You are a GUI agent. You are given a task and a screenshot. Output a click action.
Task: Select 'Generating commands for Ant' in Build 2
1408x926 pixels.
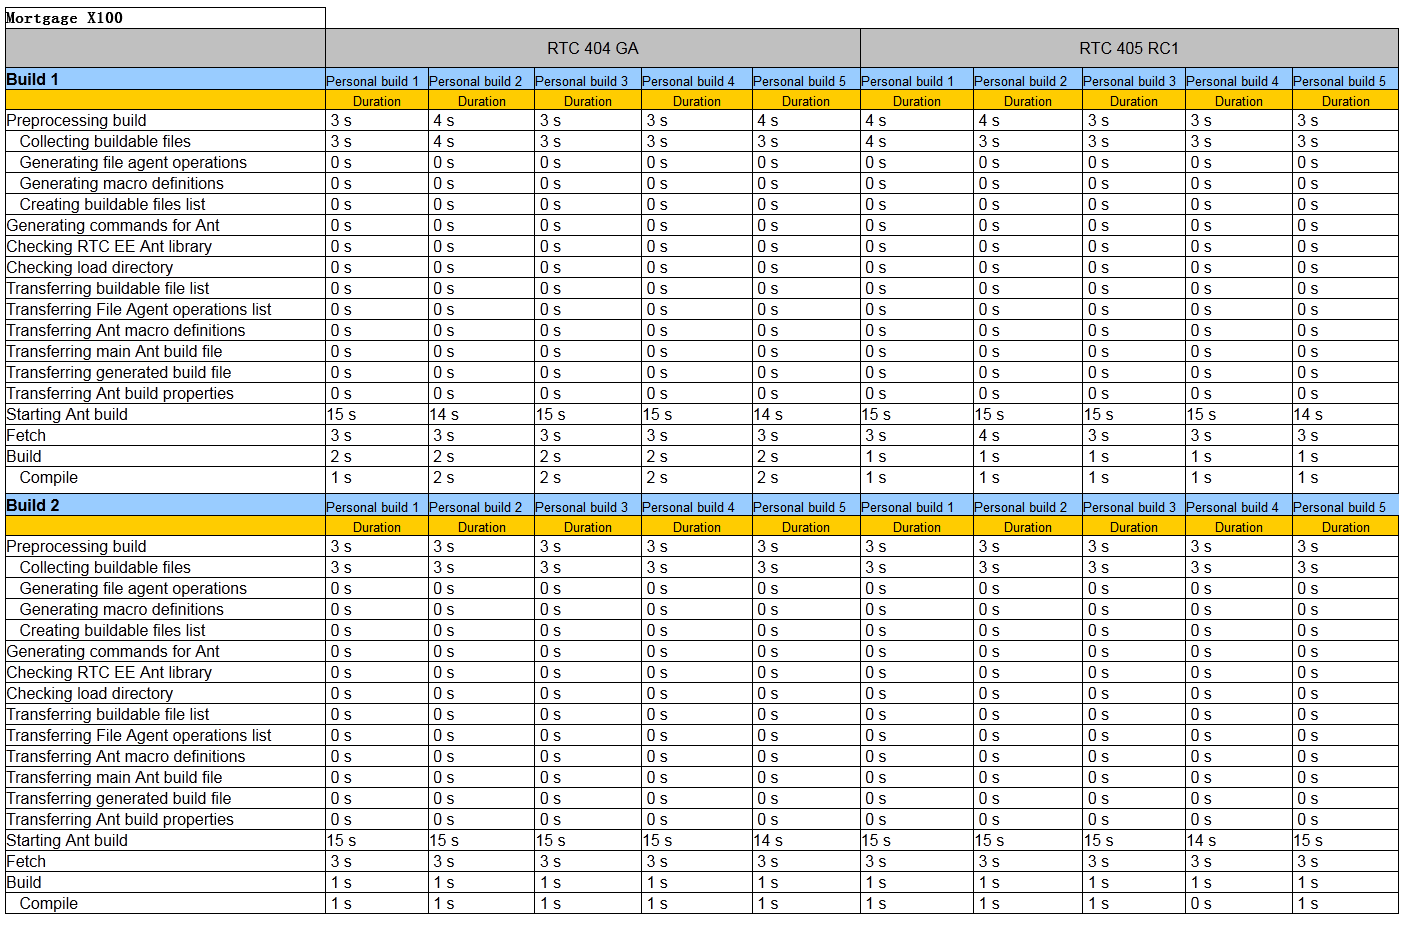113,651
